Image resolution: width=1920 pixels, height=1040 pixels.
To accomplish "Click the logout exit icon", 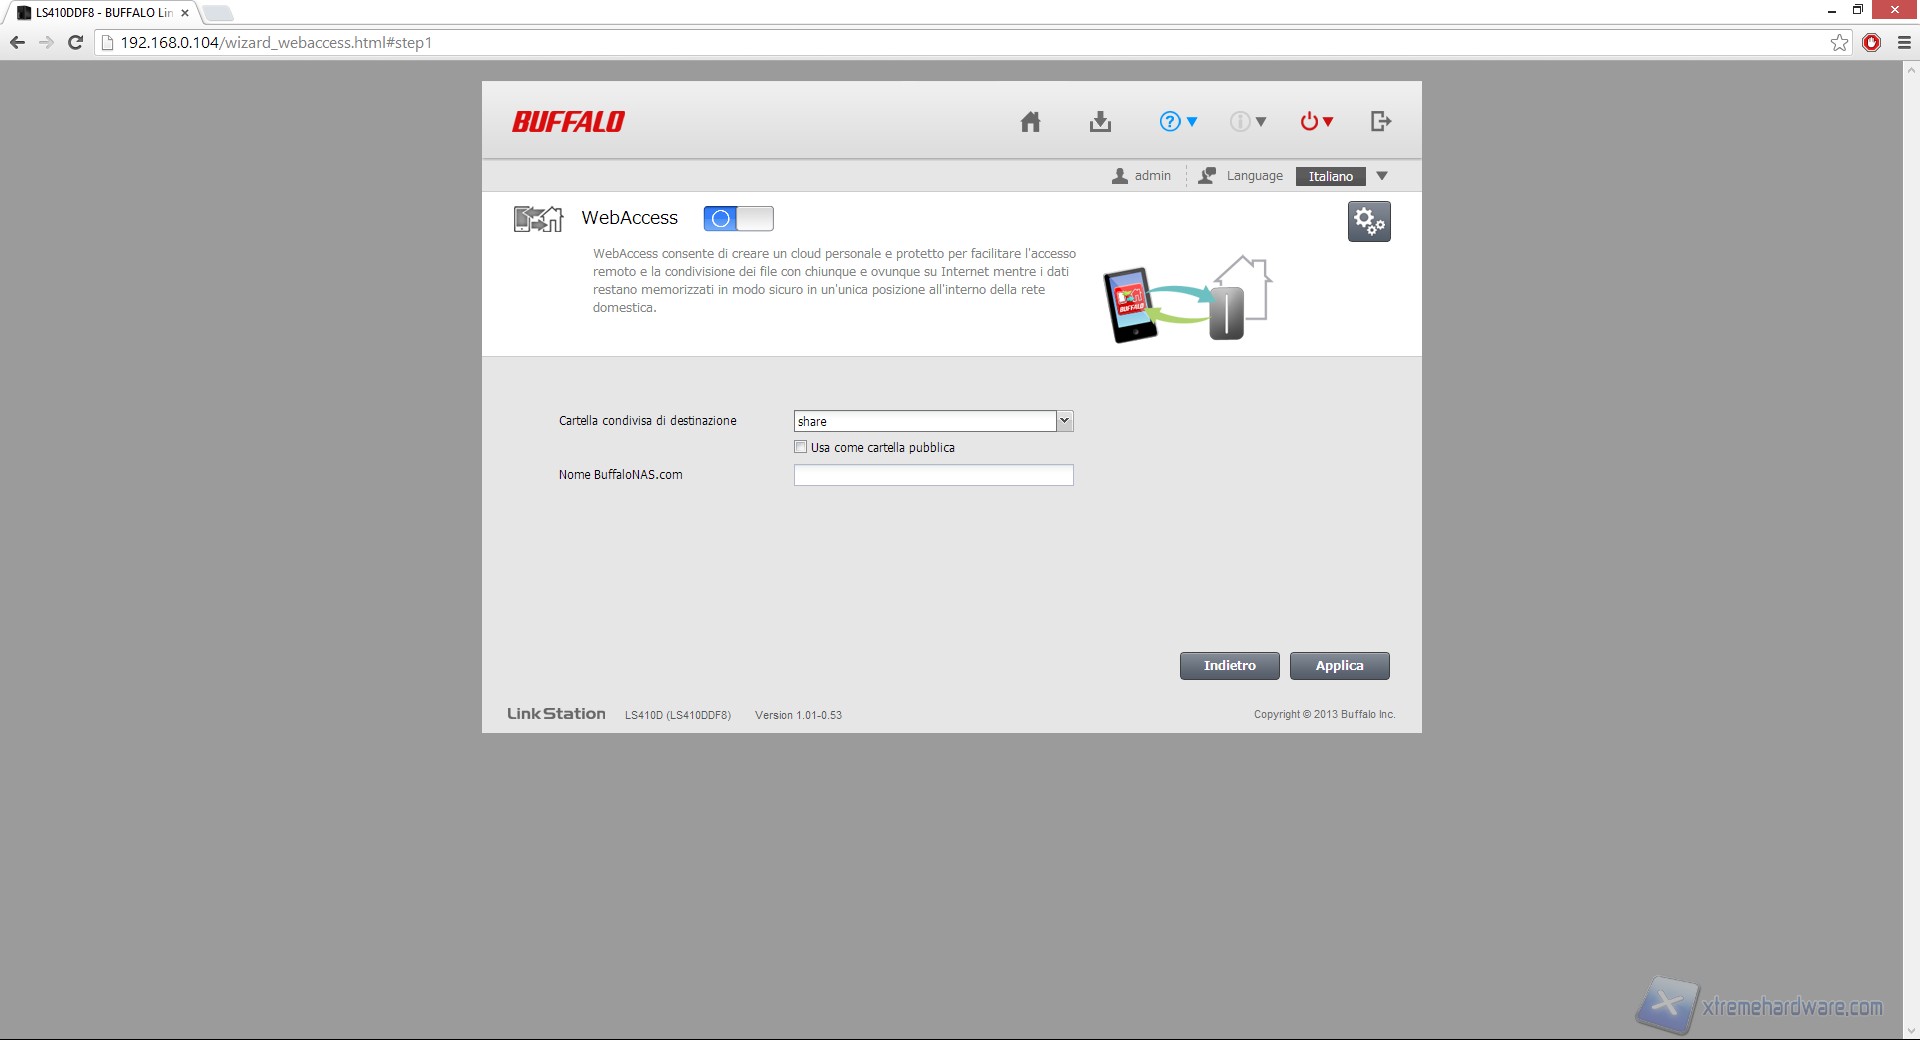I will click(1380, 122).
